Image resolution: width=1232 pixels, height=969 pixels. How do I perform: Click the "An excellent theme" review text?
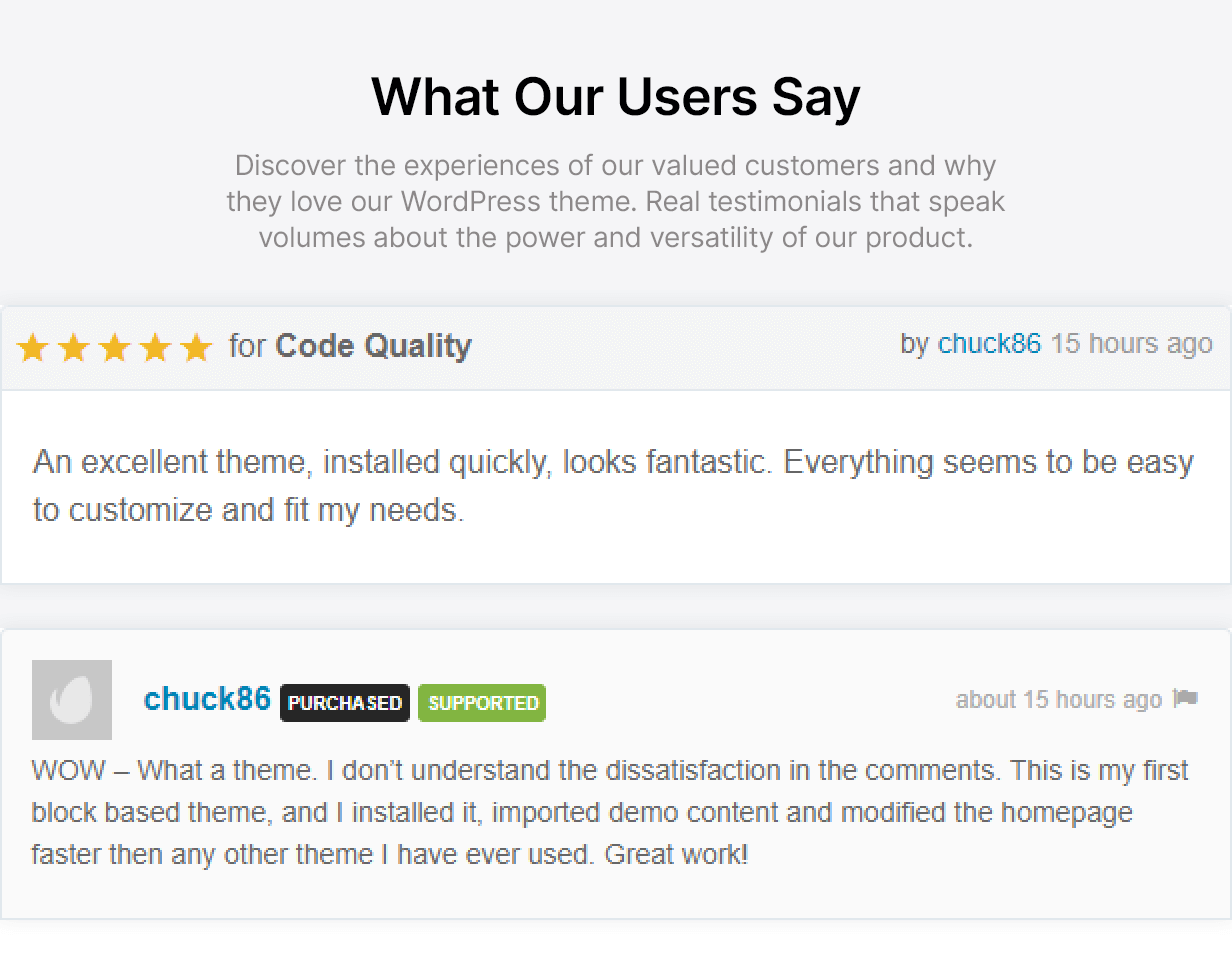pos(613,486)
